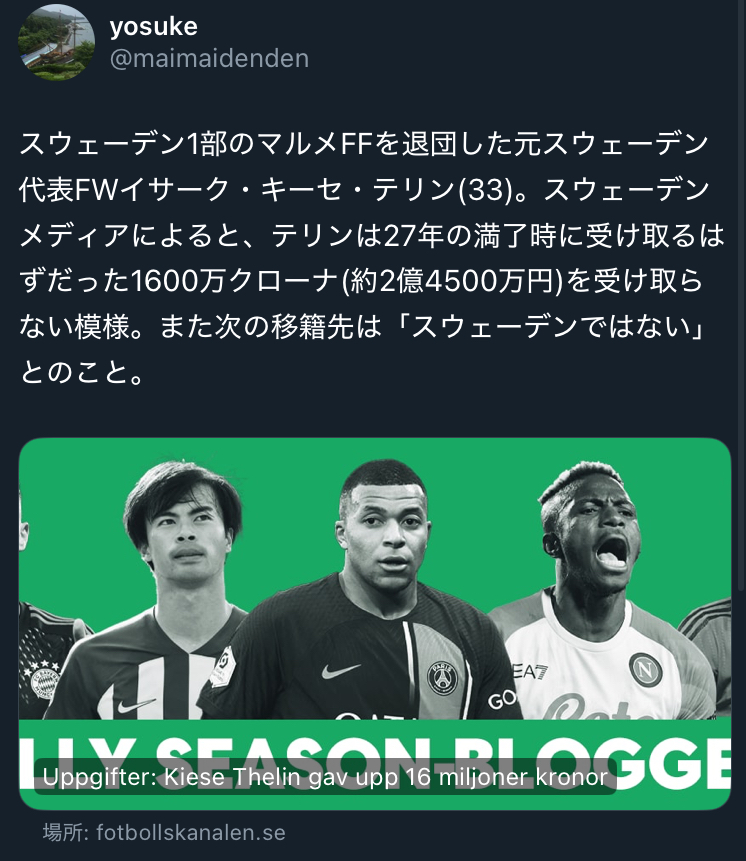Open the yosuke display name
Image resolution: width=746 pixels, height=861 pixels.
tap(154, 27)
